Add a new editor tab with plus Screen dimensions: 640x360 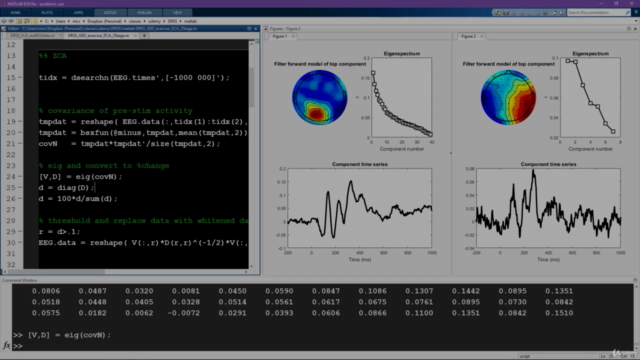[x=144, y=36]
